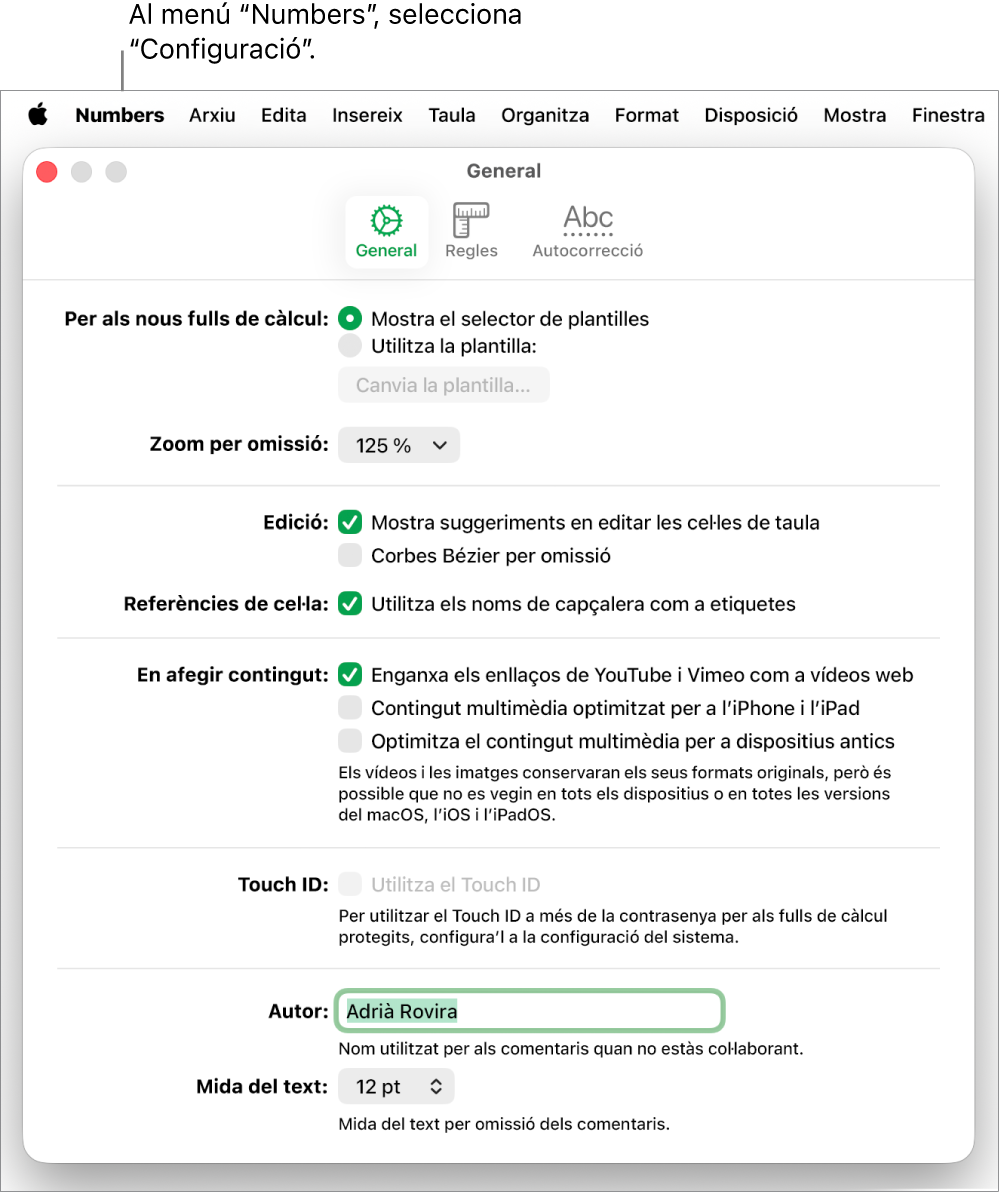Select "Utilitza la plantilla" radio button
The image size is (1000, 1194).
click(x=350, y=346)
